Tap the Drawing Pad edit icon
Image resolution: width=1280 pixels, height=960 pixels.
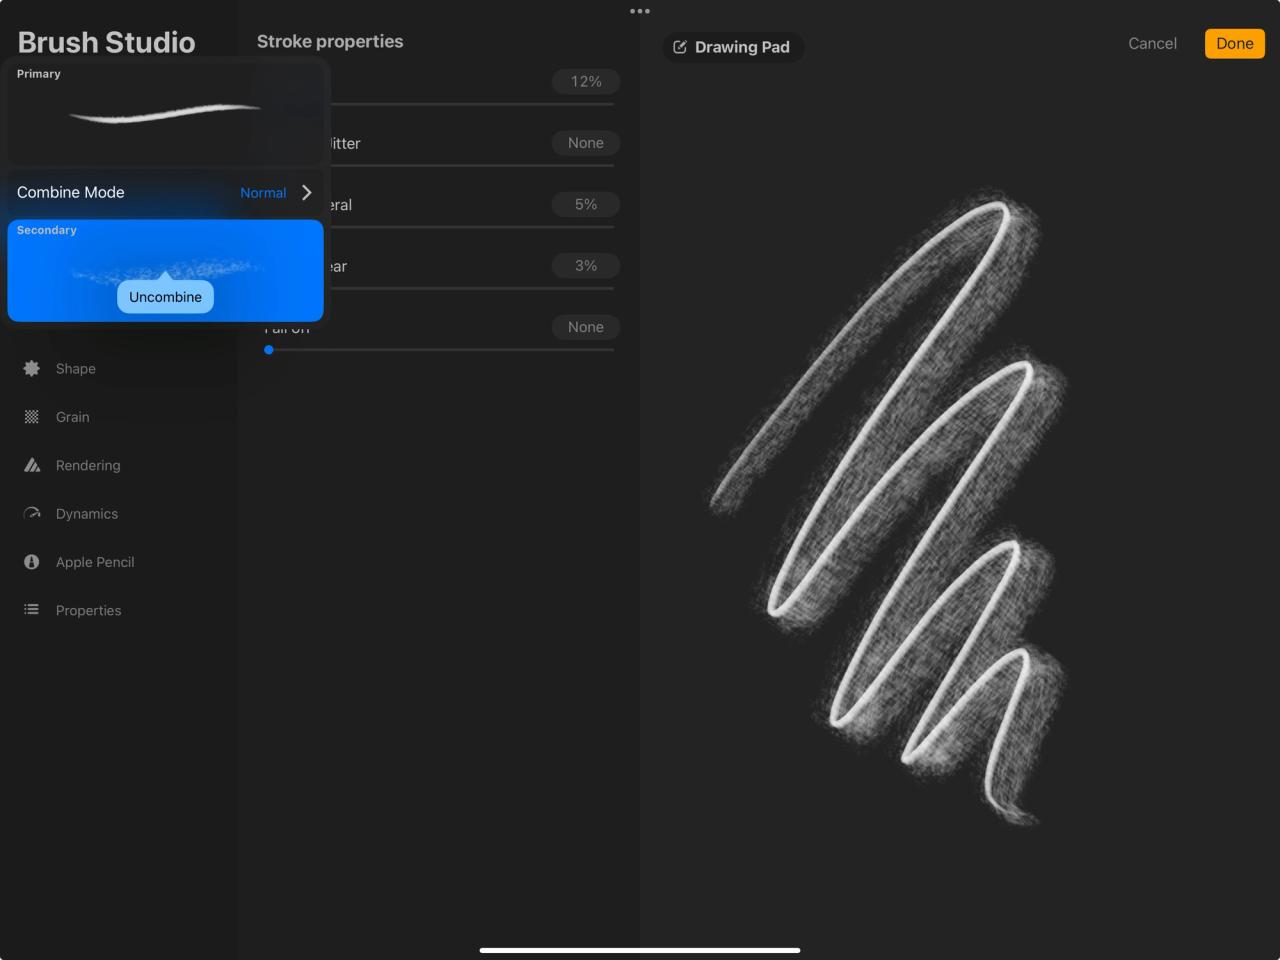(680, 47)
